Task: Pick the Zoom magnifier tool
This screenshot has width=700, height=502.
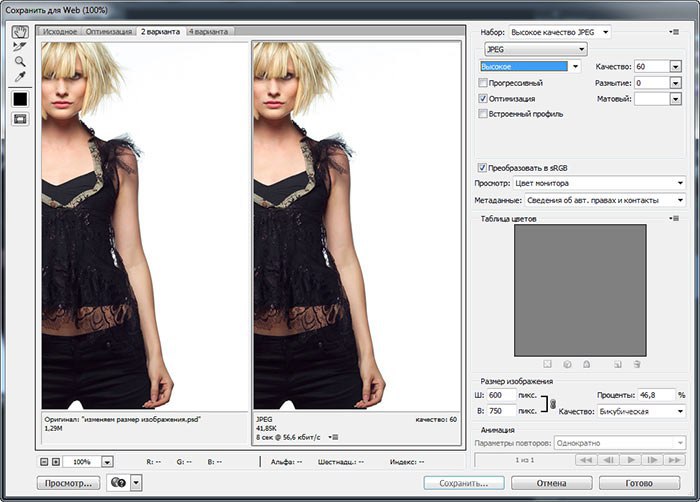Action: 19,61
